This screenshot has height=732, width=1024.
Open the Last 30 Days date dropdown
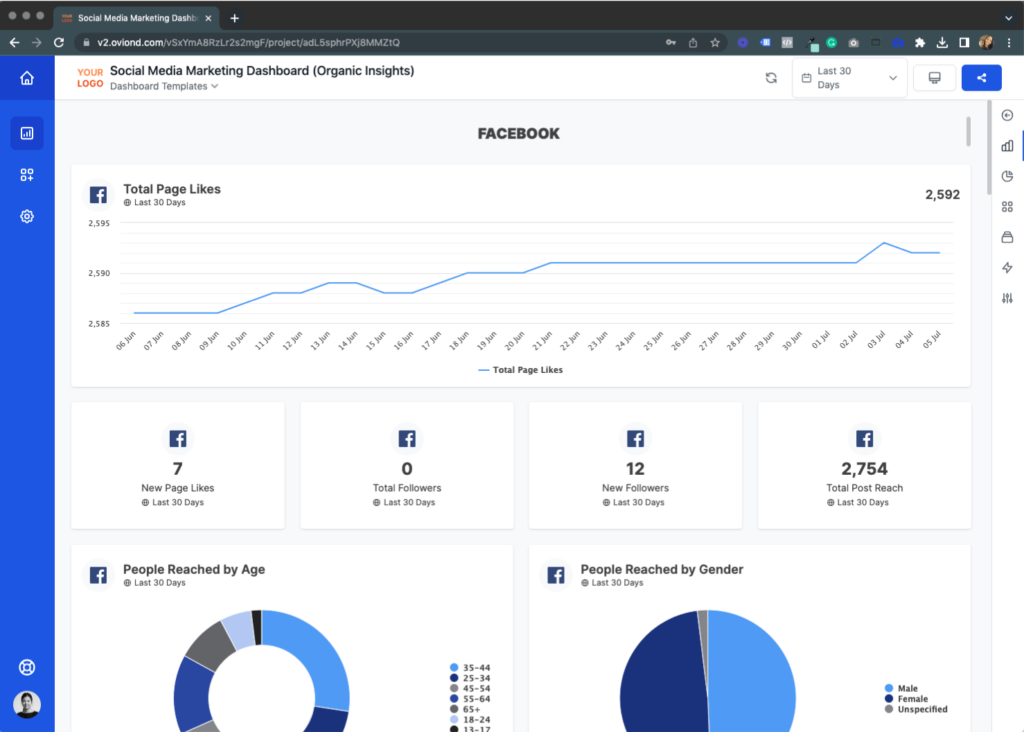(849, 78)
